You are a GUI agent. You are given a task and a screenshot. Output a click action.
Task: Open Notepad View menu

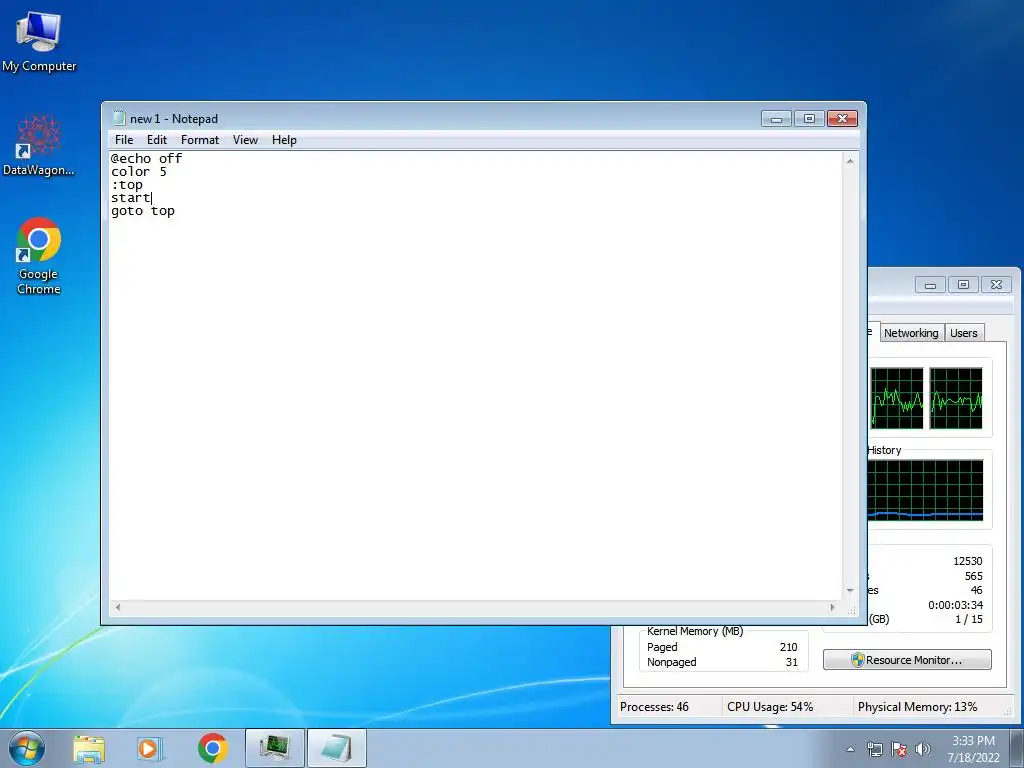(246, 140)
